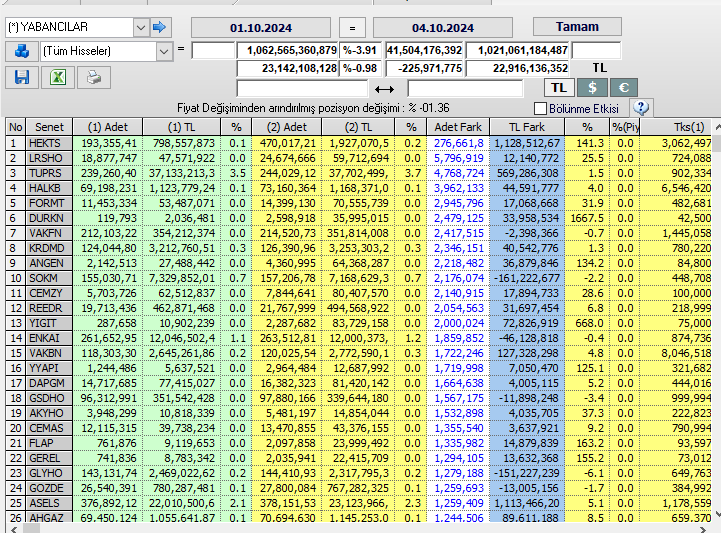Click the double-headed arrow swap icon
Viewport: 721px width, 533px height.
coord(384,89)
